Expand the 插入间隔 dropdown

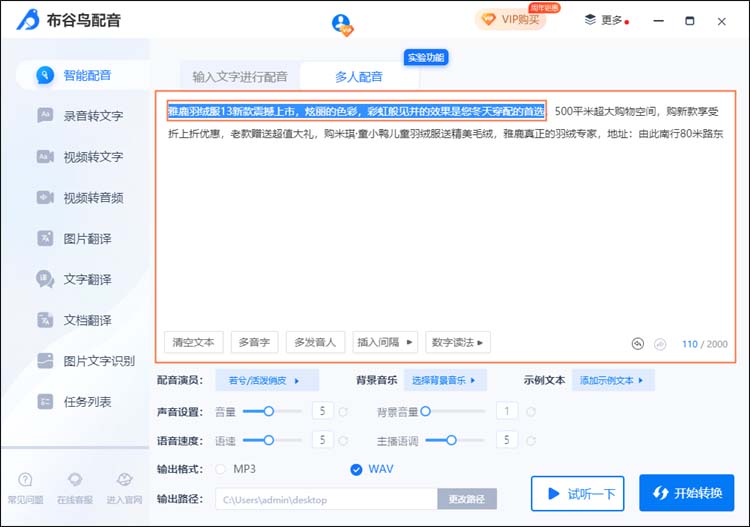pyautogui.click(x=385, y=342)
